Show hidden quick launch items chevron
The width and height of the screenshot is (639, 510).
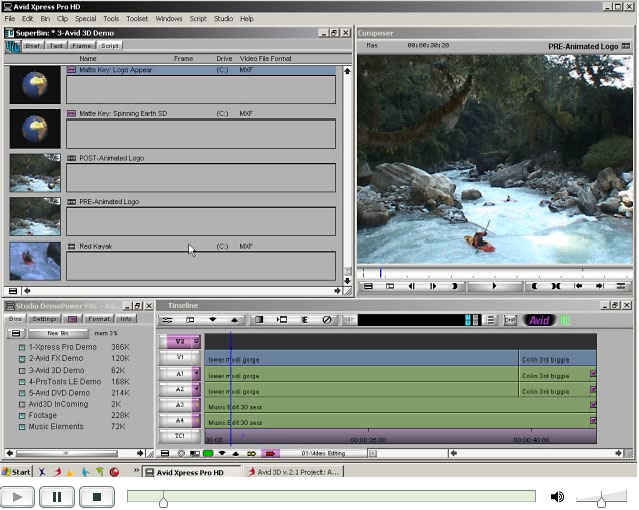[137, 471]
